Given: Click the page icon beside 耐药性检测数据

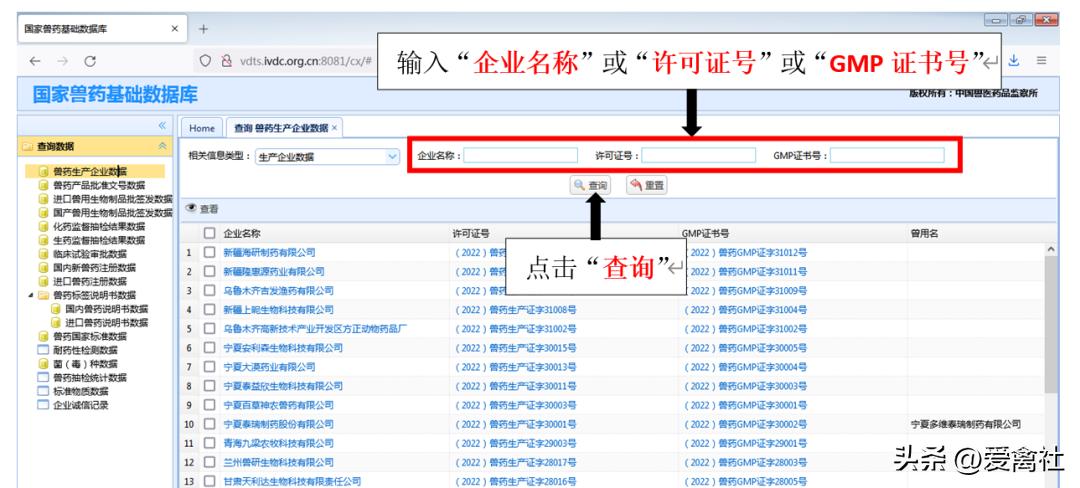Looking at the screenshot, I should pyautogui.click(x=43, y=350).
